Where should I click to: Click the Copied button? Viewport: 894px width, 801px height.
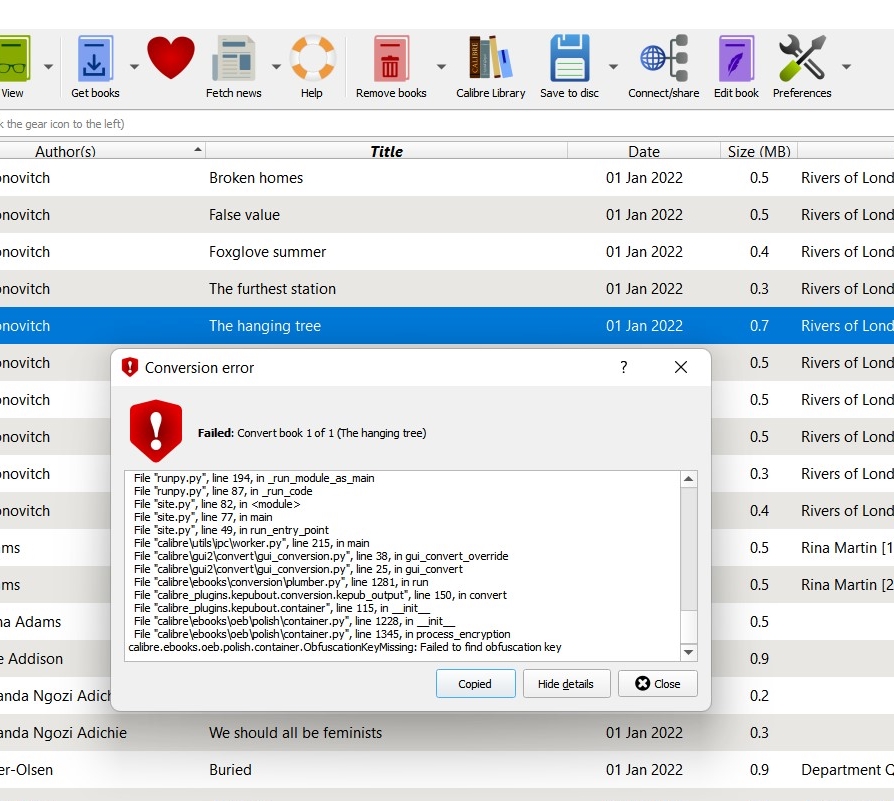coord(476,684)
